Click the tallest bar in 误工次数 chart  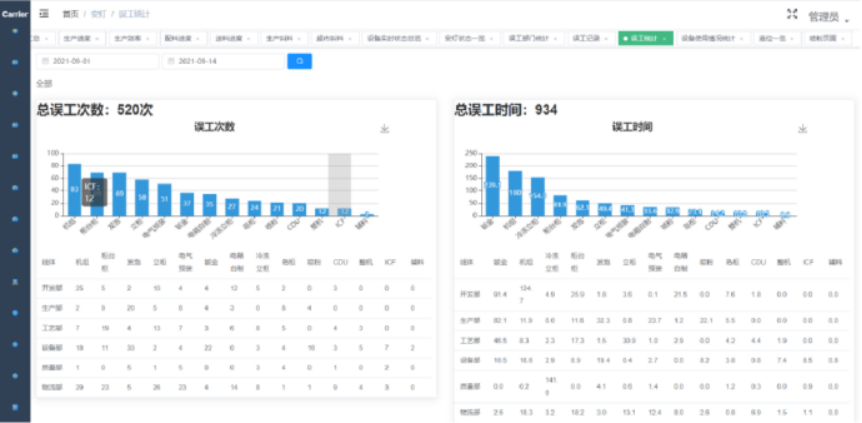[x=74, y=189]
